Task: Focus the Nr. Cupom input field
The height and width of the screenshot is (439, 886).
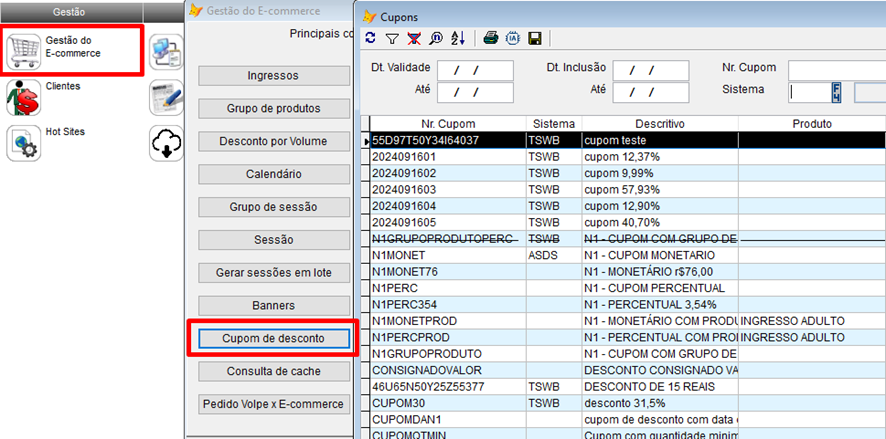Action: tap(836, 70)
